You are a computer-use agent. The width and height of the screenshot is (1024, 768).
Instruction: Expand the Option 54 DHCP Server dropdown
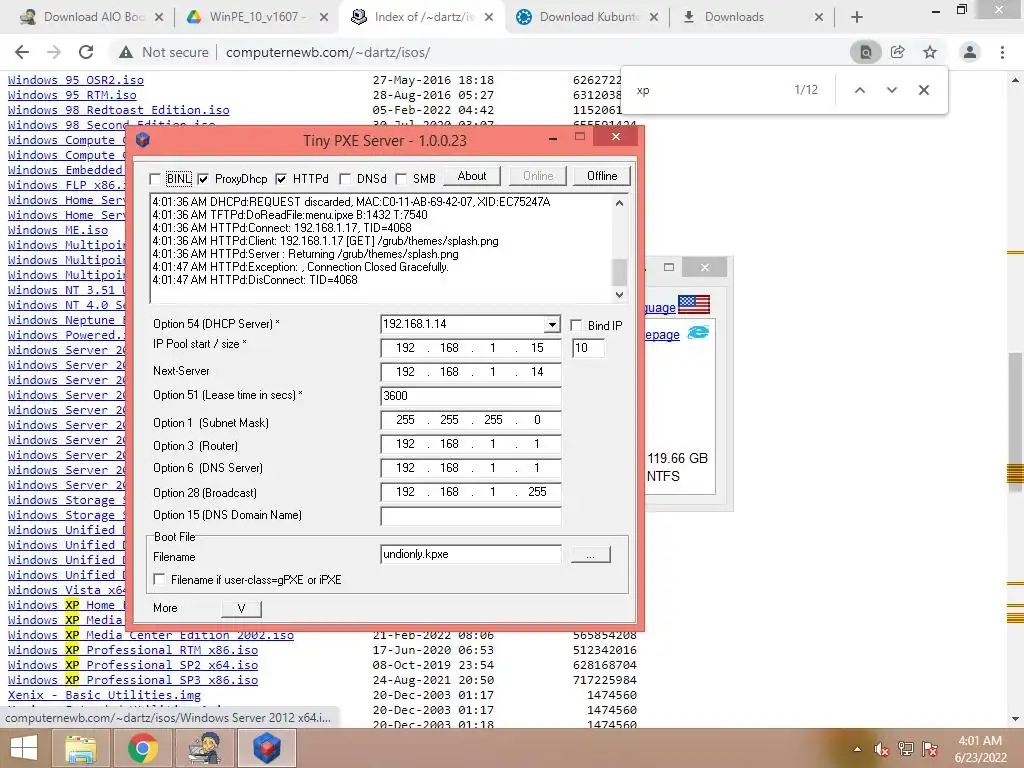pyautogui.click(x=552, y=325)
